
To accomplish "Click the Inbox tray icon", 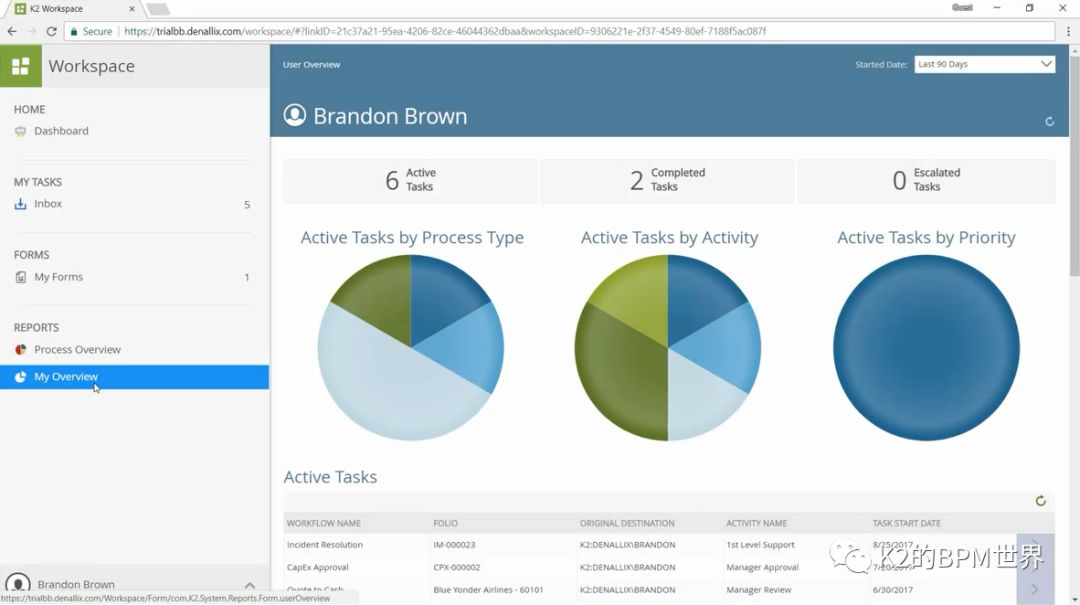I will [21, 204].
